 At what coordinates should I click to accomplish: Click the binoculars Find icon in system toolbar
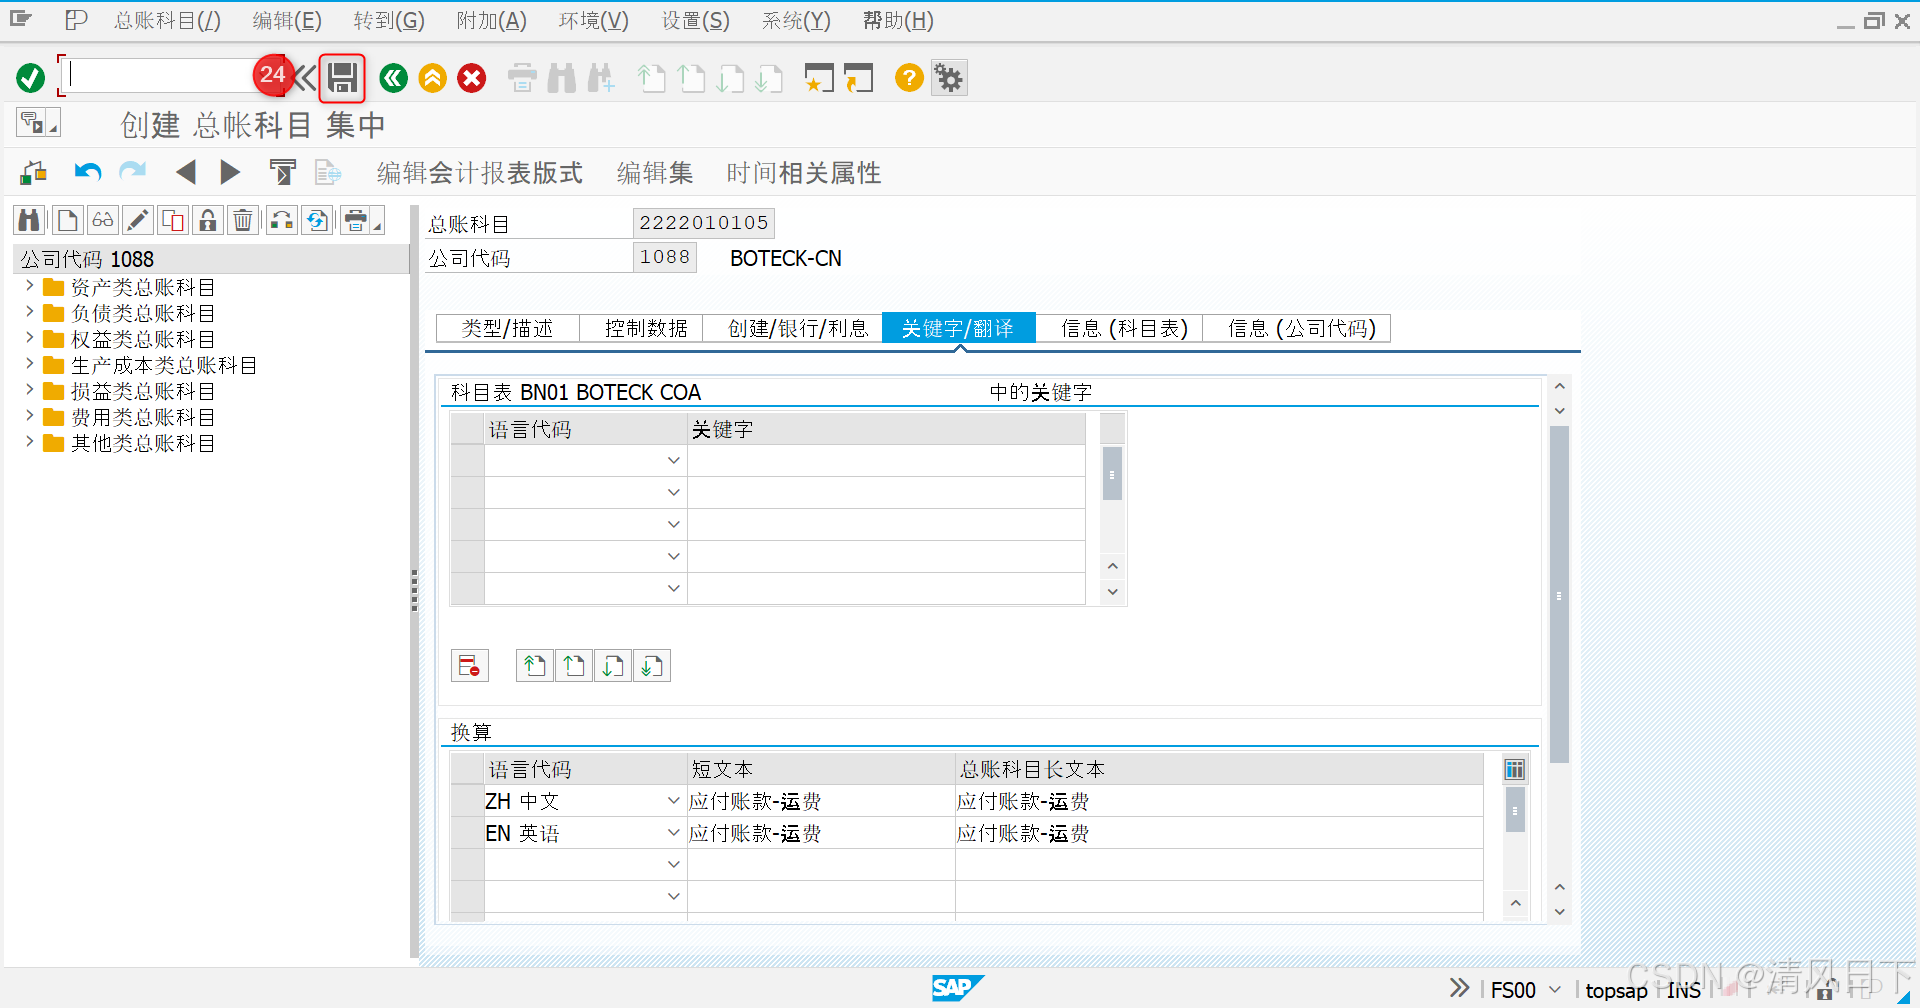pos(561,78)
